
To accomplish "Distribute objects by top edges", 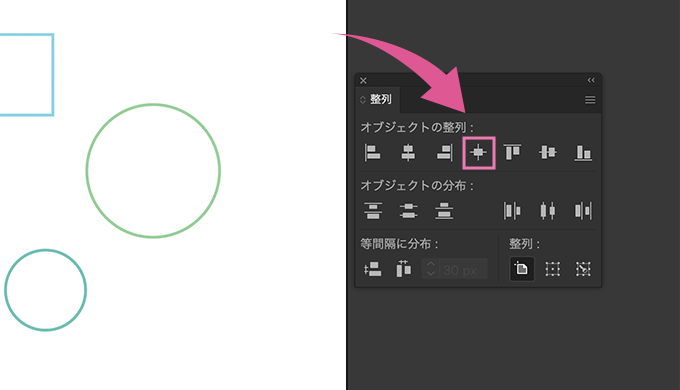I will coord(373,211).
